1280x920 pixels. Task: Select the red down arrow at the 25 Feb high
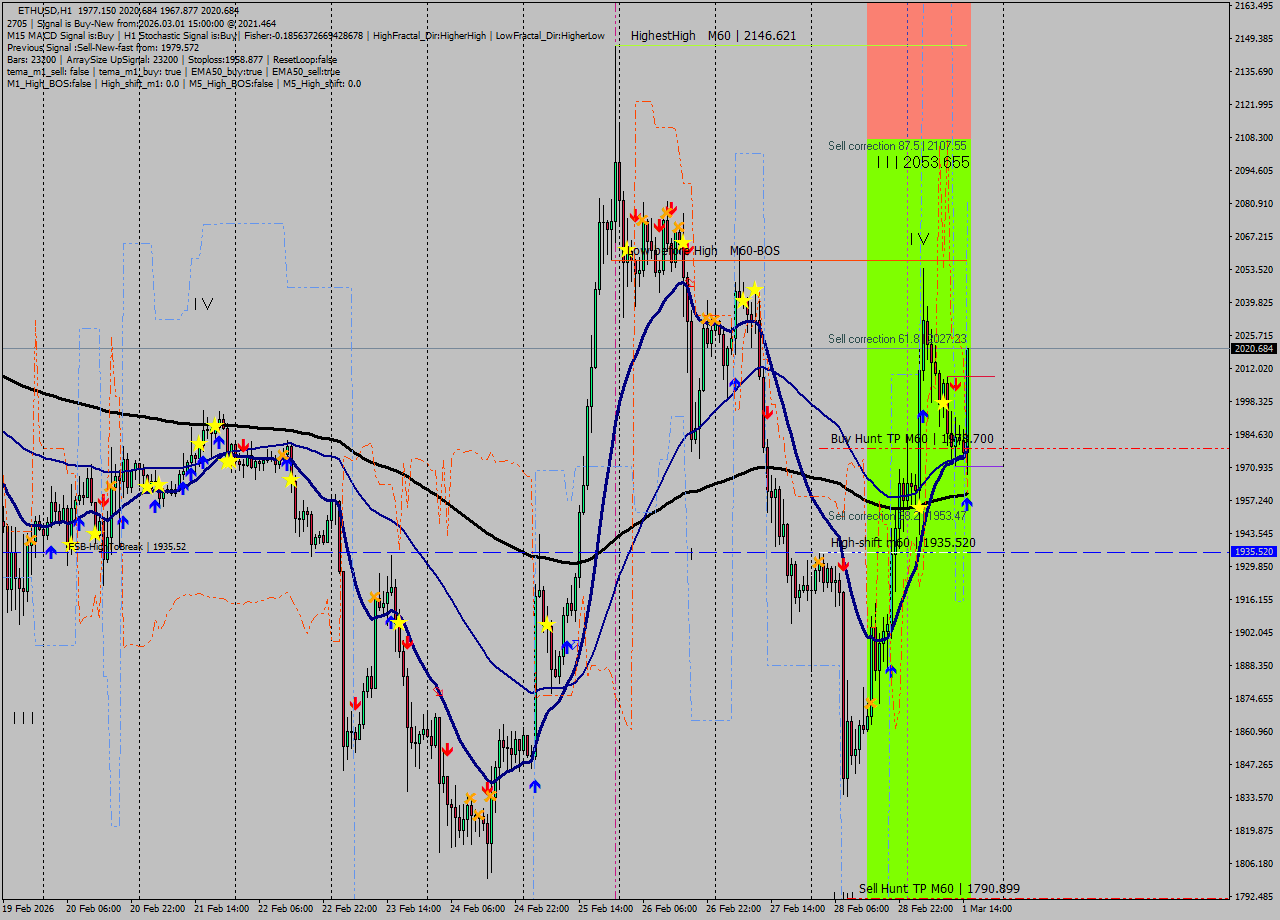pyautogui.click(x=635, y=215)
